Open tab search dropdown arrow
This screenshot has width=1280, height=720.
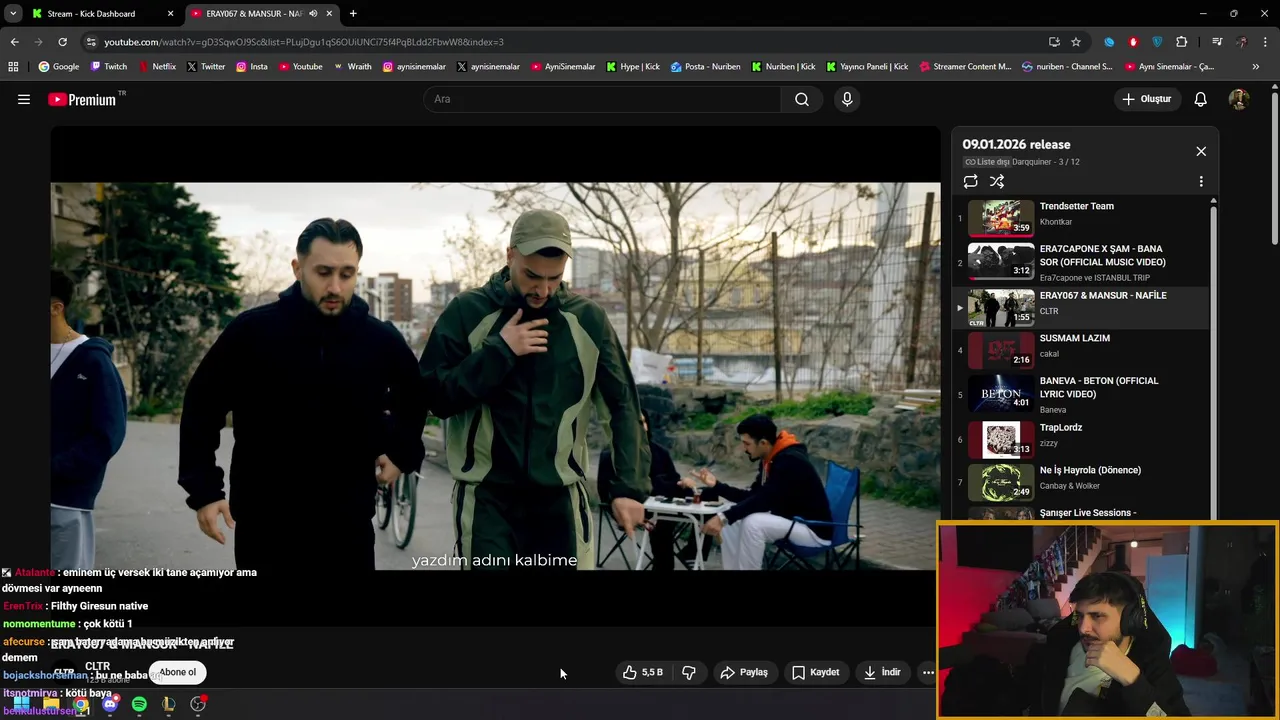[x=12, y=14]
